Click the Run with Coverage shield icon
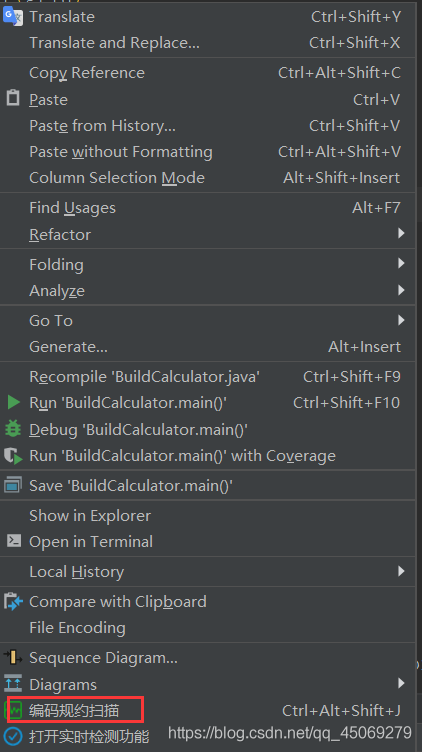The height and width of the screenshot is (752, 422). (13, 456)
